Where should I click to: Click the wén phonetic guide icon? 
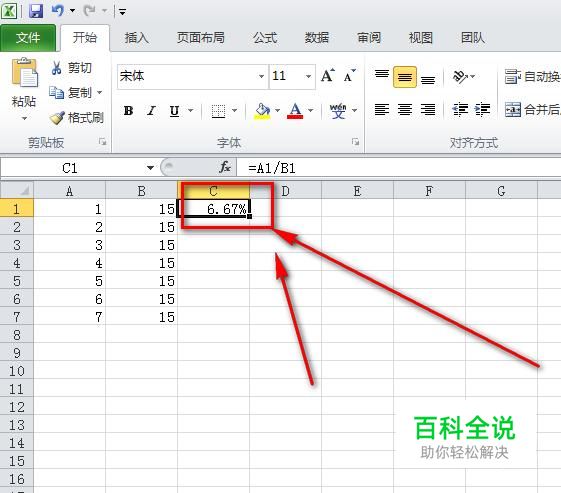338,111
